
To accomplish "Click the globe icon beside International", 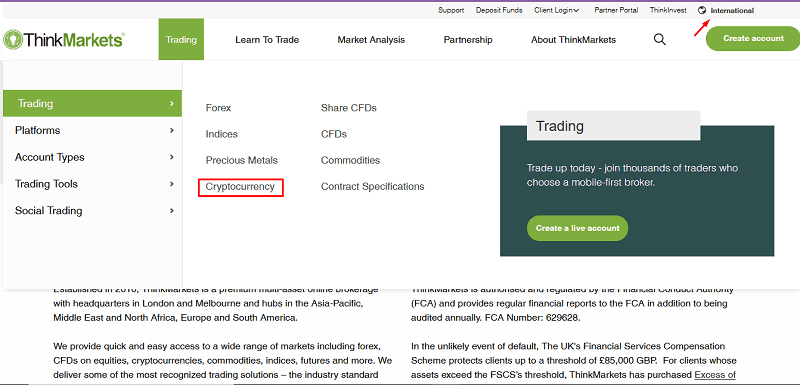I will point(703,10).
